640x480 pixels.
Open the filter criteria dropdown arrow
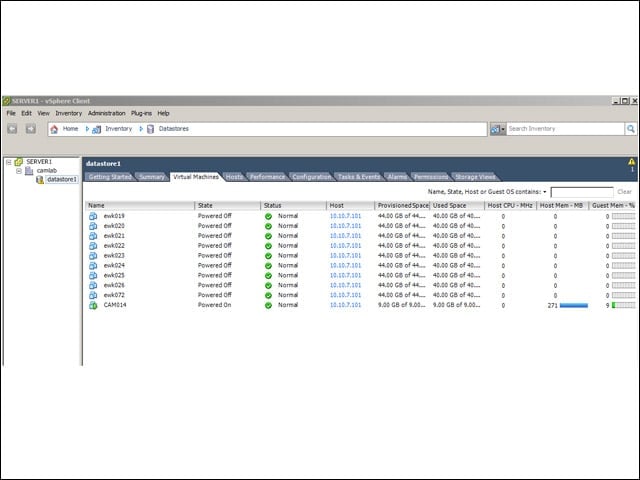click(x=544, y=192)
